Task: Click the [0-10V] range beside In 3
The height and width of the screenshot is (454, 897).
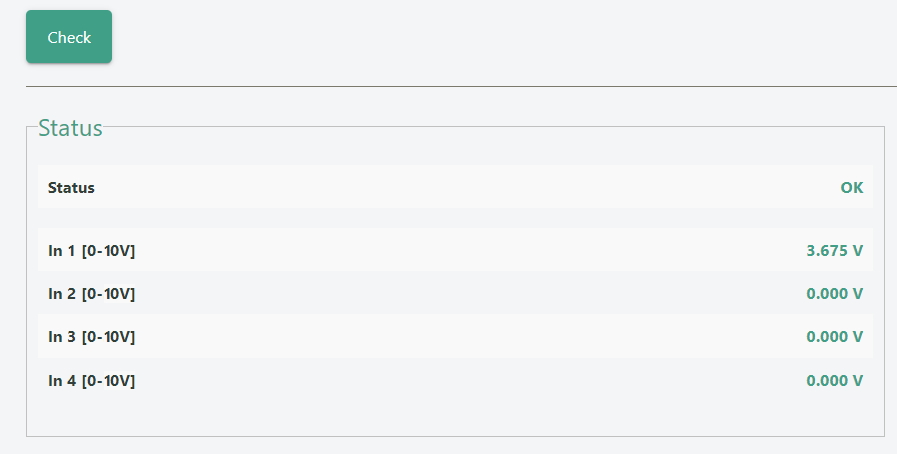Action: 108,337
